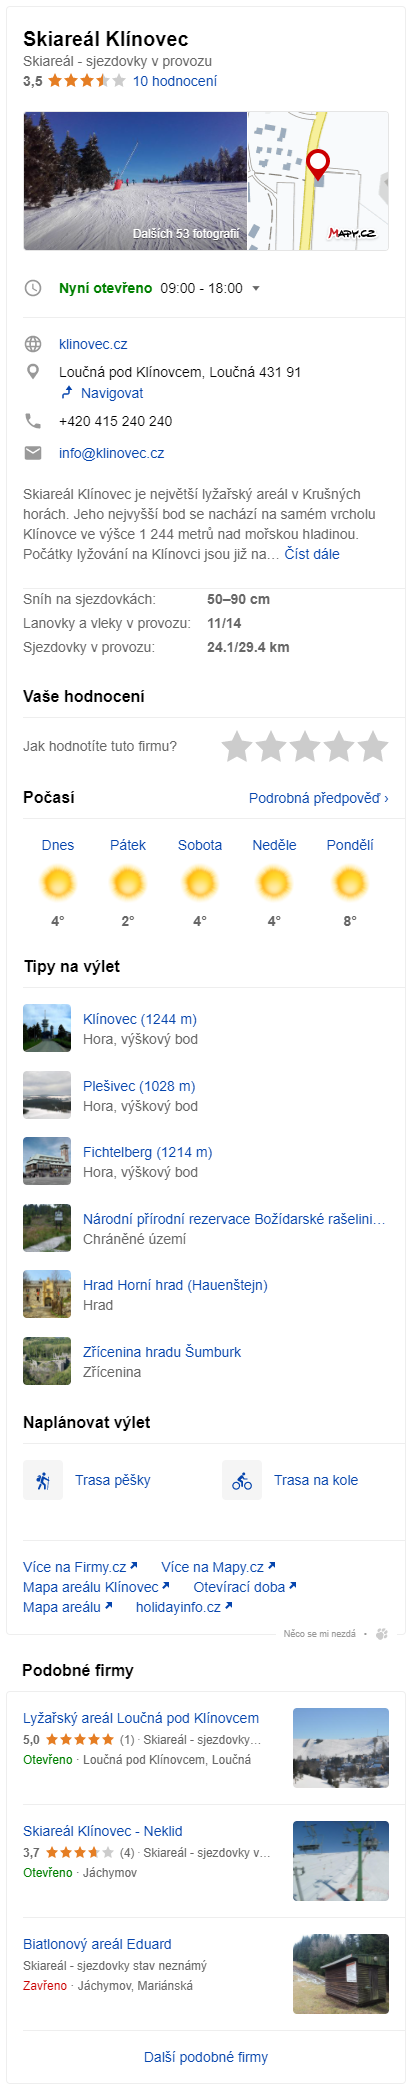Open the Více na Firmy.cz link

coord(81,1567)
